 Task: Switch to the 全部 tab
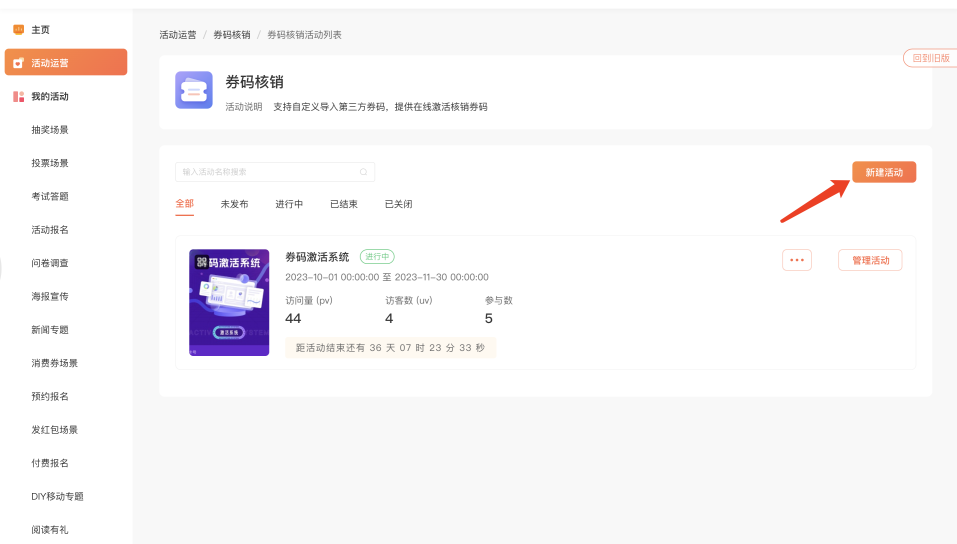tap(184, 203)
